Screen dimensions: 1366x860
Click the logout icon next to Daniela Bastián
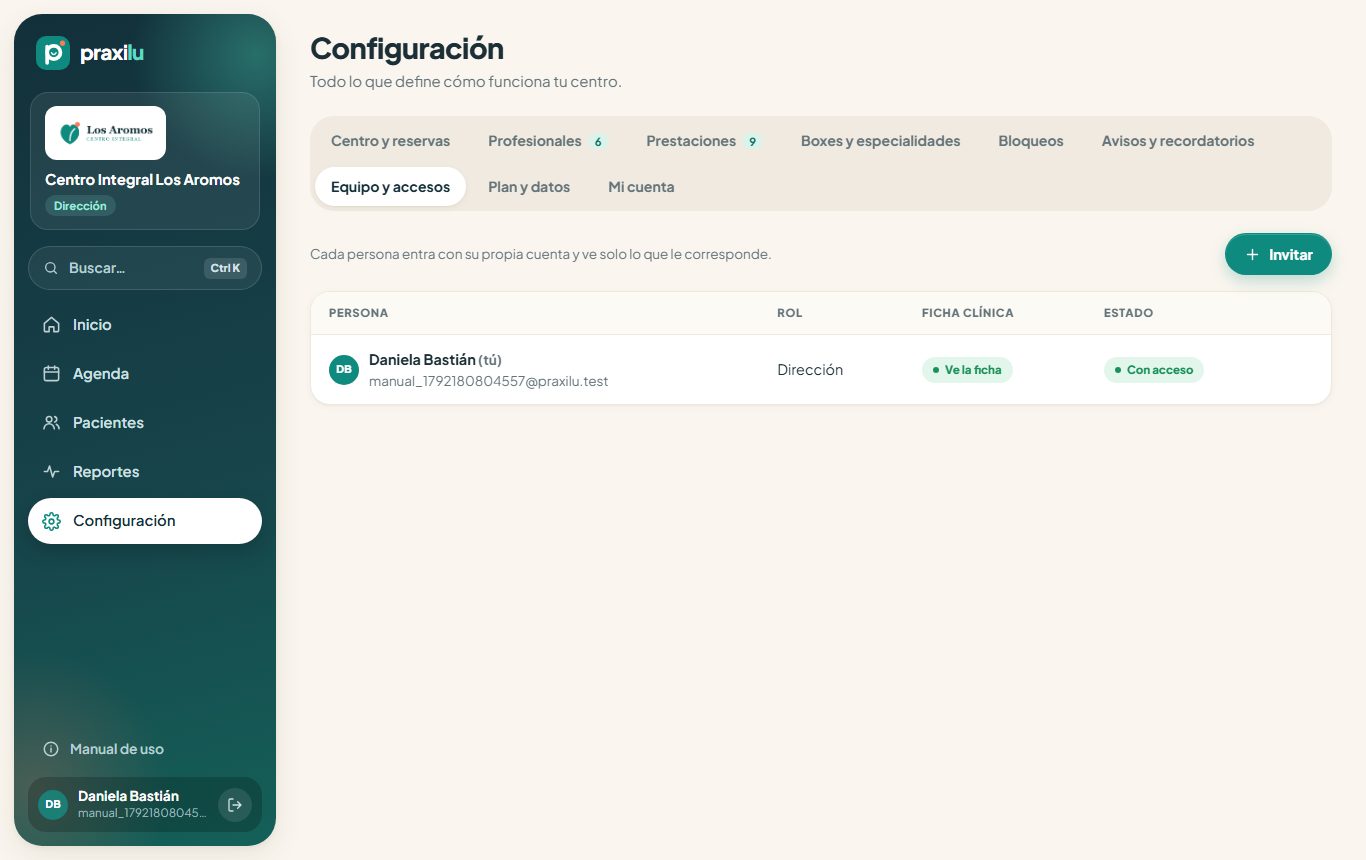tap(235, 805)
